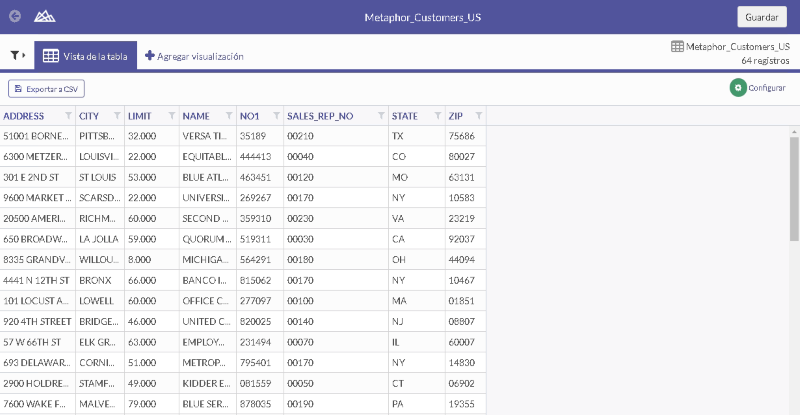Click the green Configurar gear icon

(x=738, y=88)
